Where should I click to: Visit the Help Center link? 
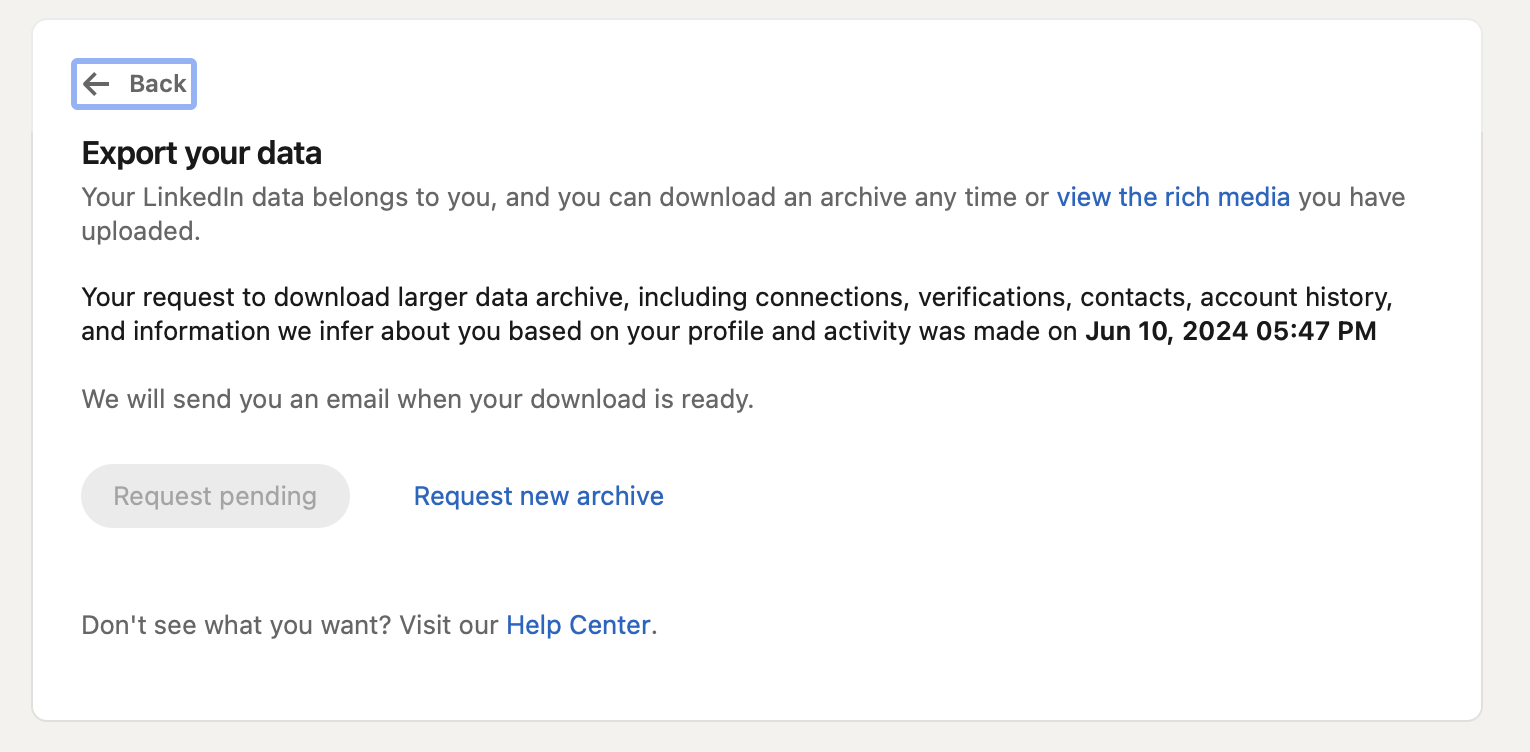pos(578,626)
